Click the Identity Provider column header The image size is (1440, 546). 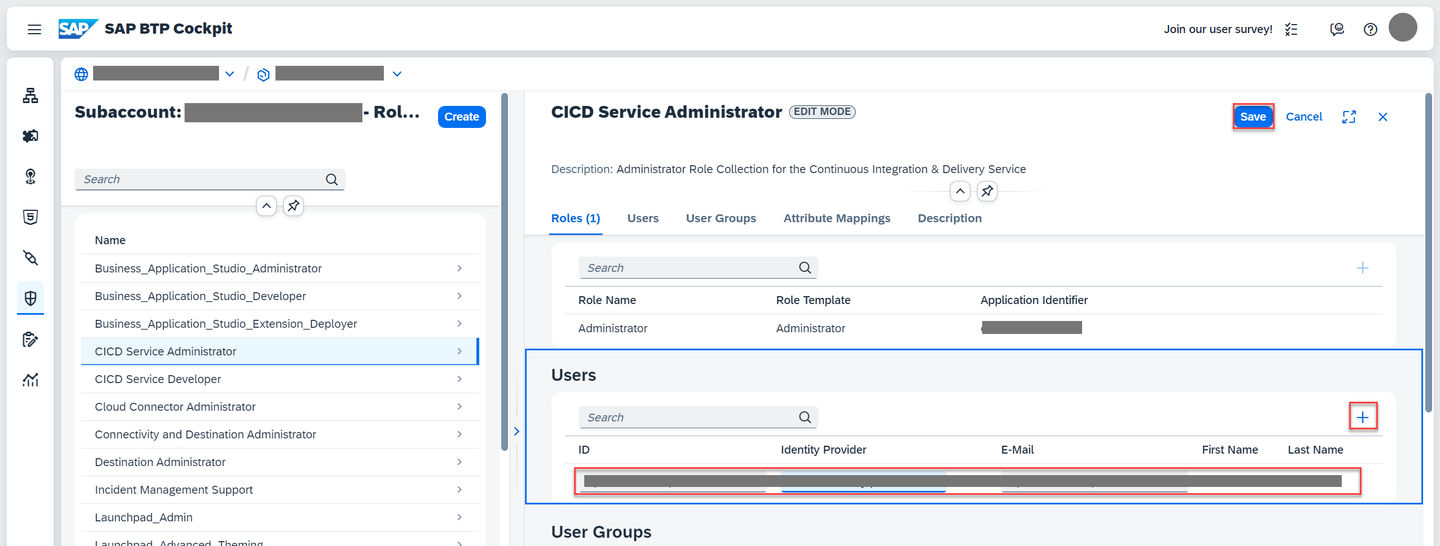pyautogui.click(x=823, y=450)
